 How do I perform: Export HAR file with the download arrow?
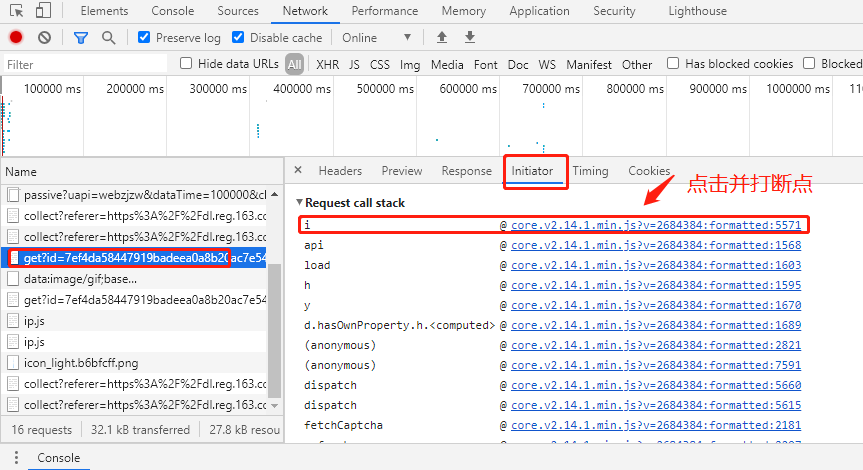pyautogui.click(x=469, y=37)
